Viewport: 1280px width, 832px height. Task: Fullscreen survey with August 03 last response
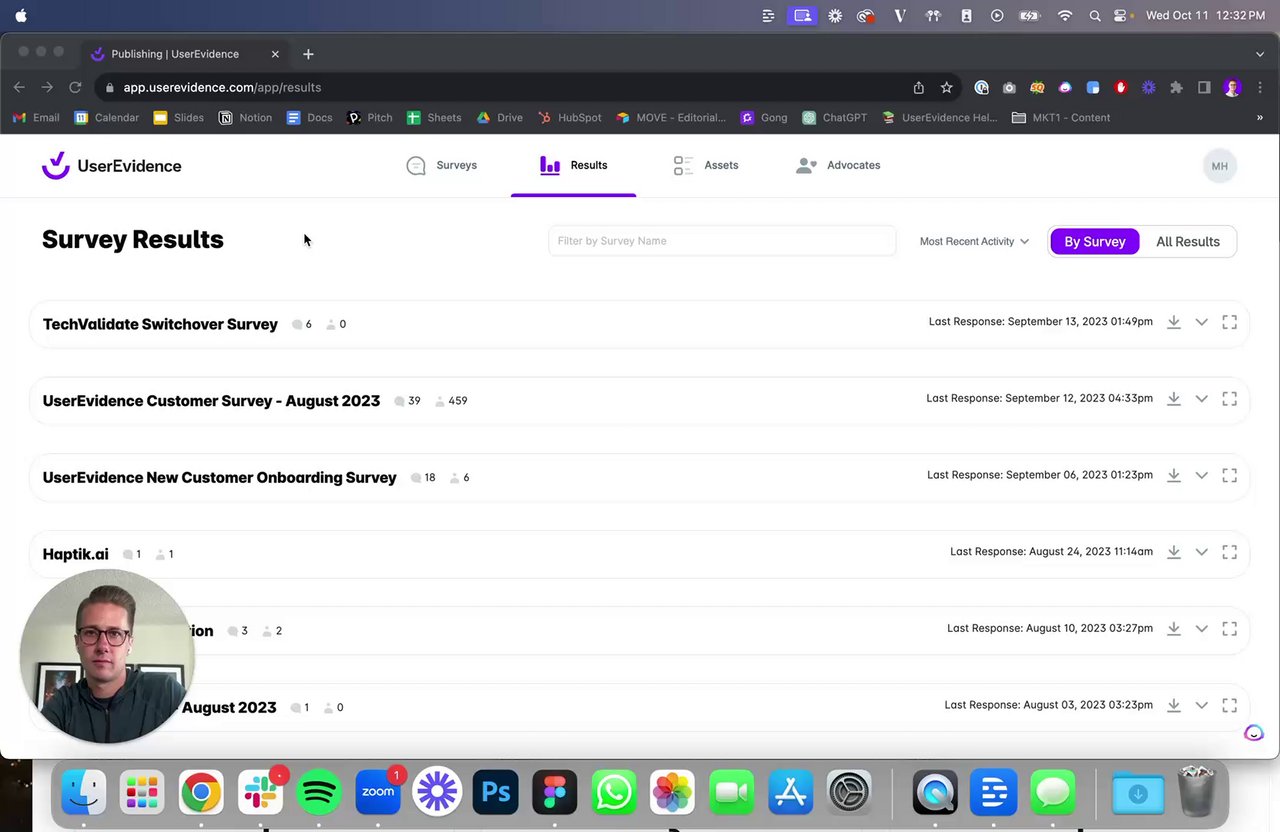pos(1230,705)
